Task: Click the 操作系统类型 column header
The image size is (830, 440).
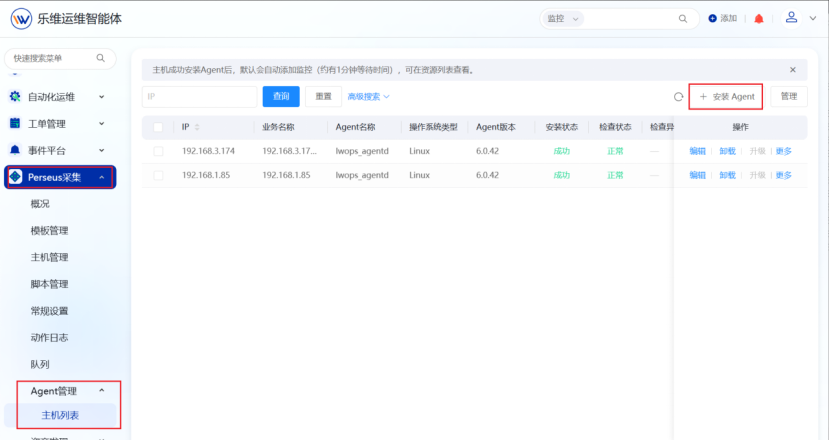Action: (433, 127)
